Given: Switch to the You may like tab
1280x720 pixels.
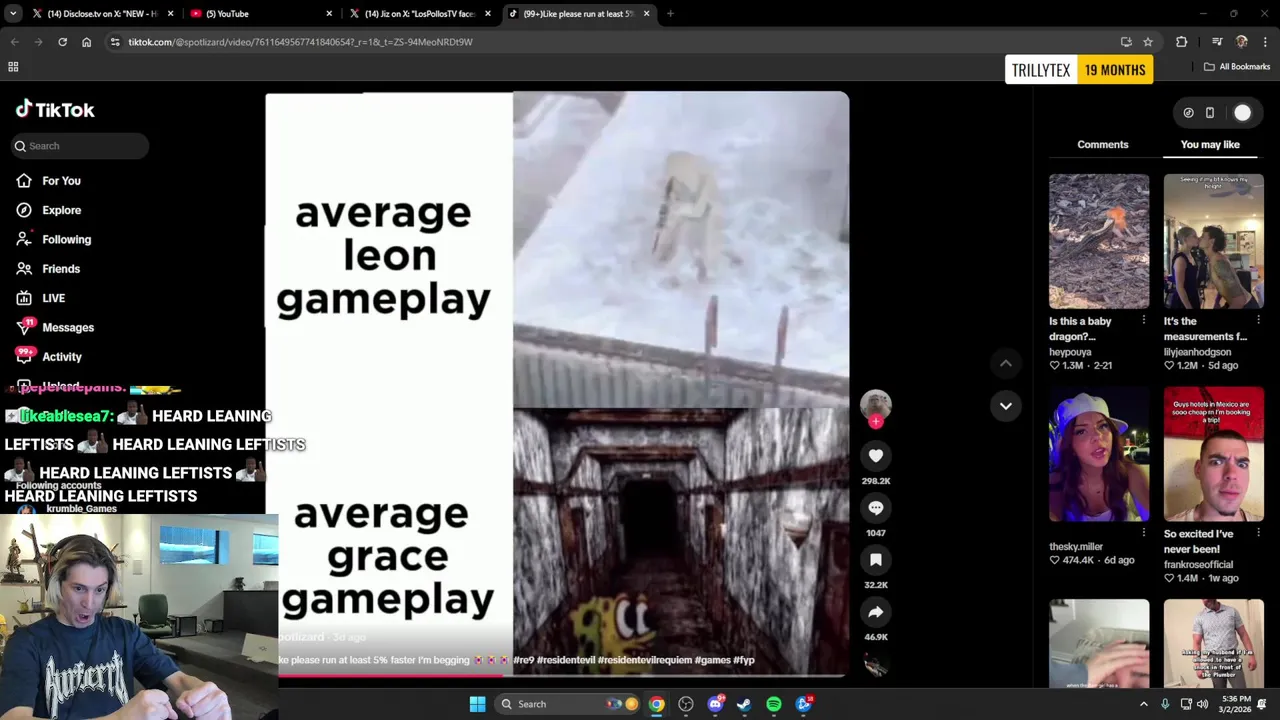Looking at the screenshot, I should [1209, 145].
